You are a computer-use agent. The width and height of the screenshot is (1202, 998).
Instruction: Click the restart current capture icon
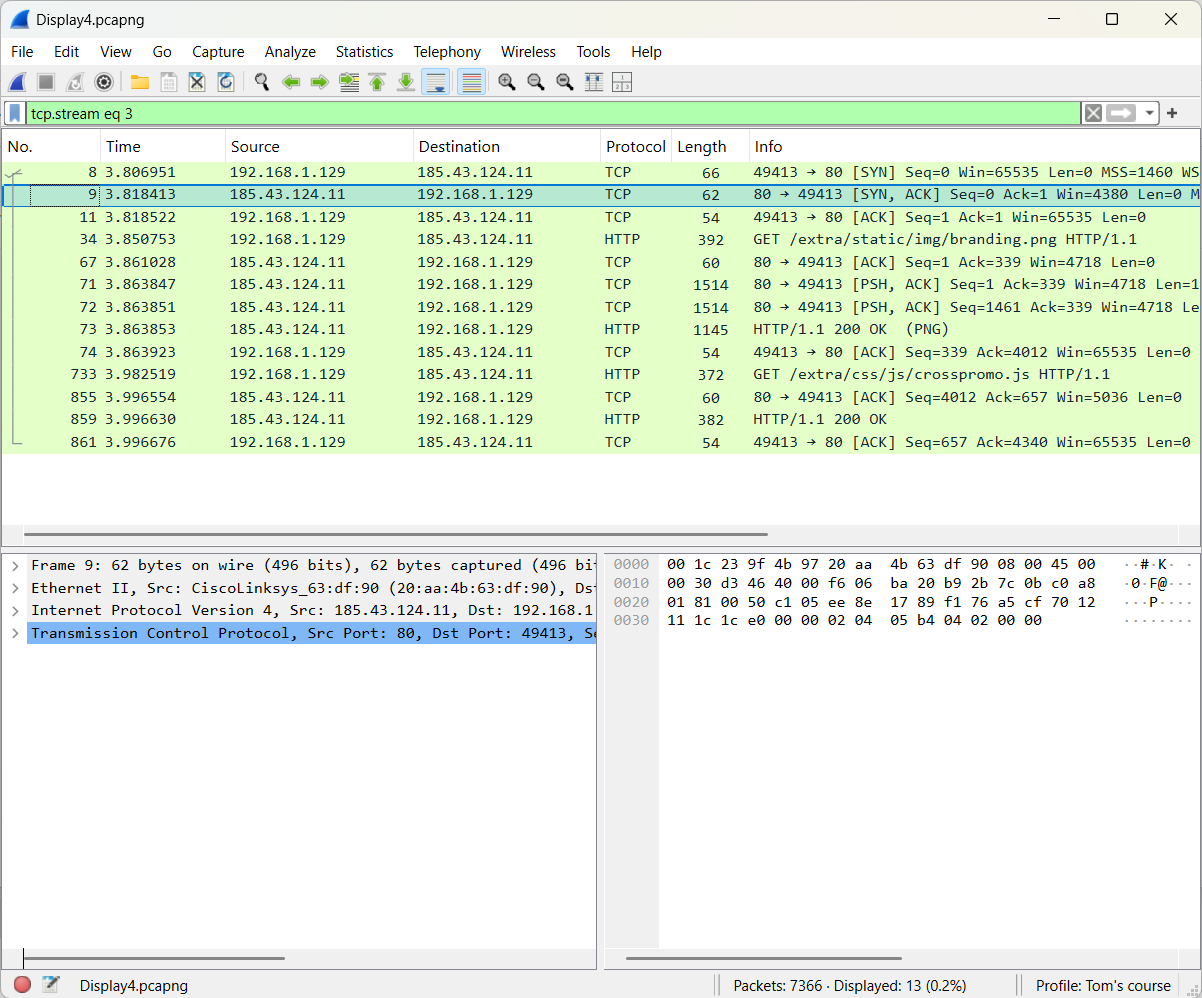point(74,82)
